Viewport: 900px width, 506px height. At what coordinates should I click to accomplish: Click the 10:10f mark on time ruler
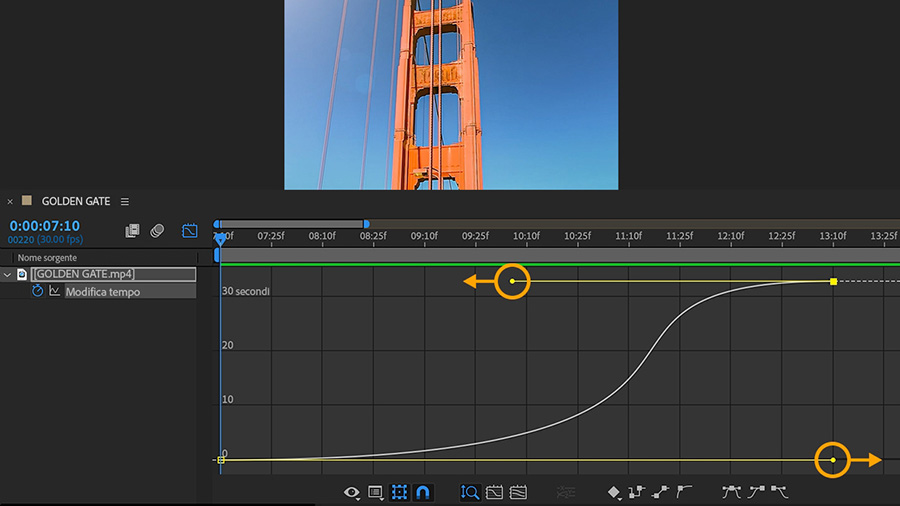(x=526, y=236)
